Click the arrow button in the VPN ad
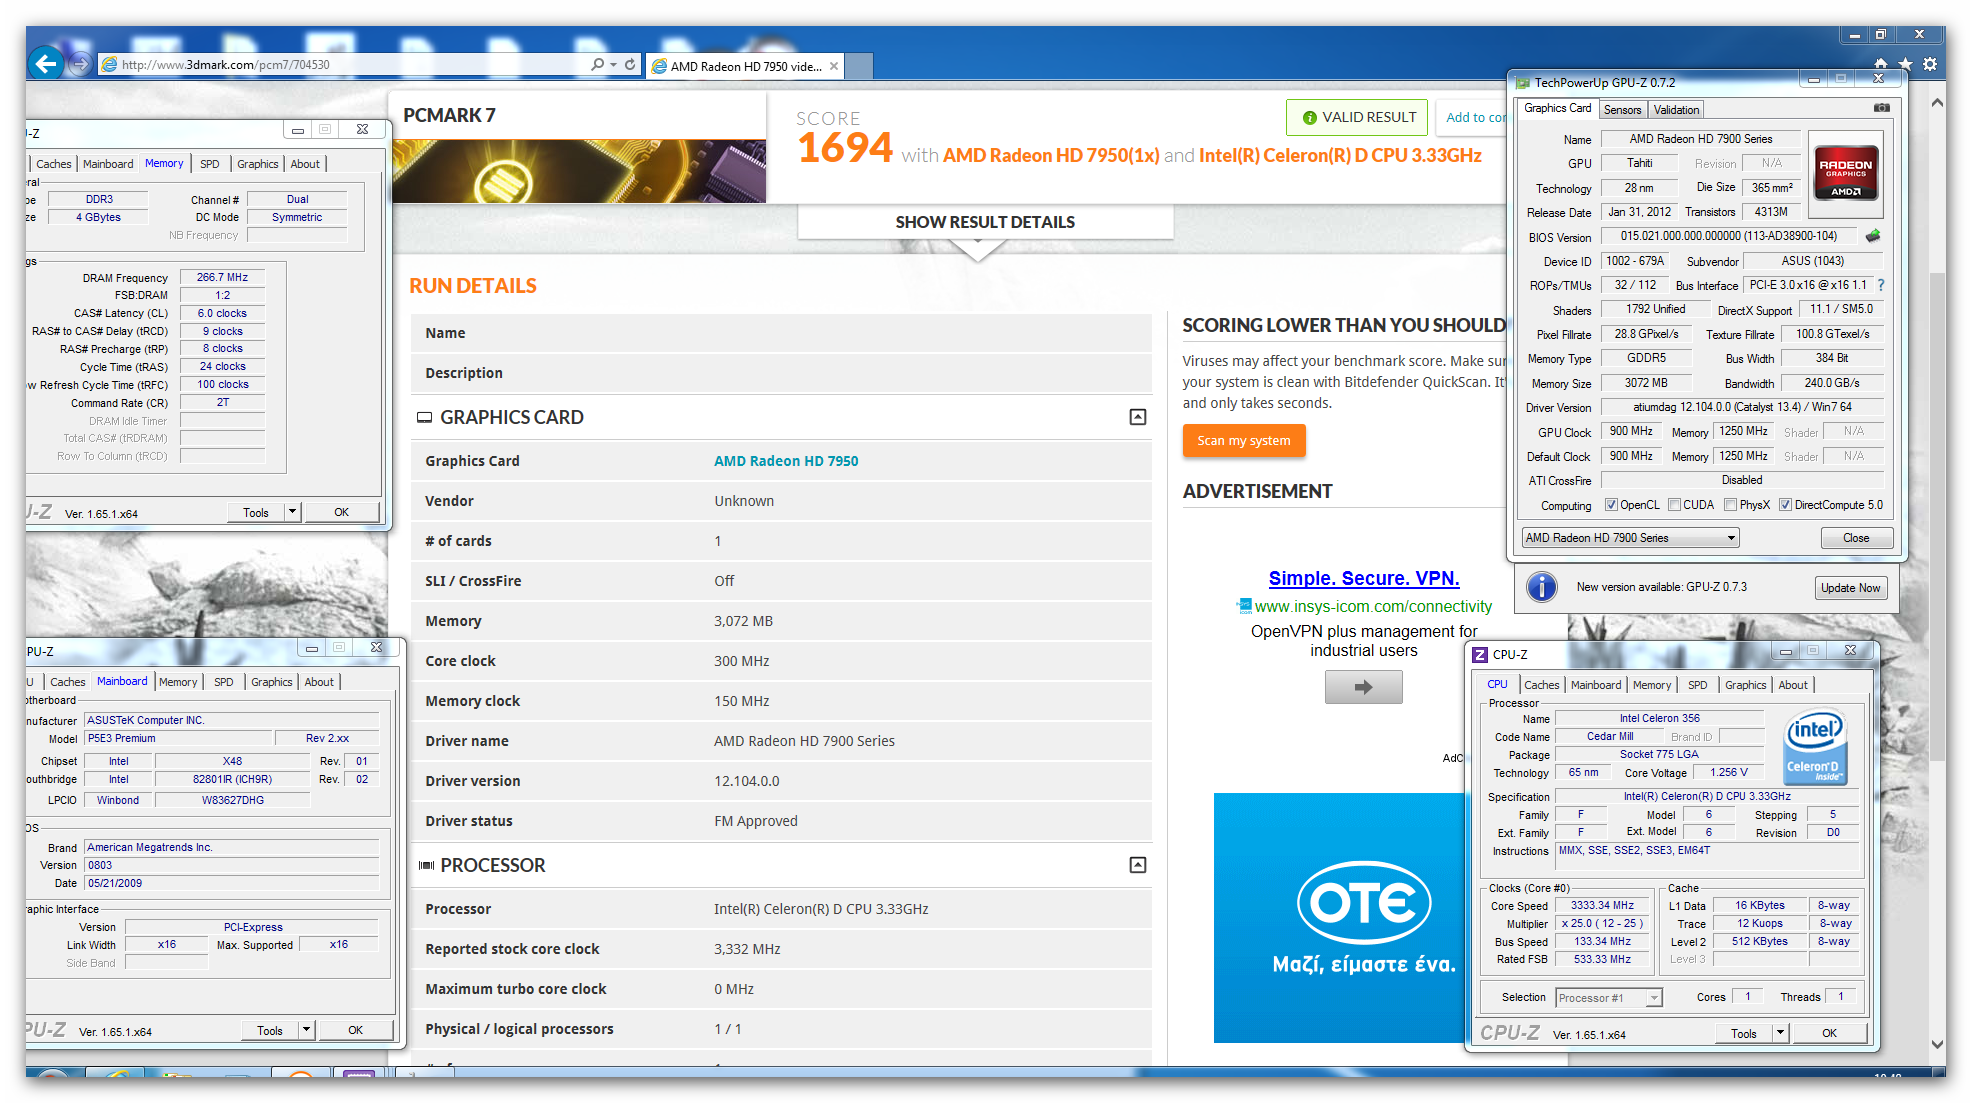 [x=1363, y=687]
